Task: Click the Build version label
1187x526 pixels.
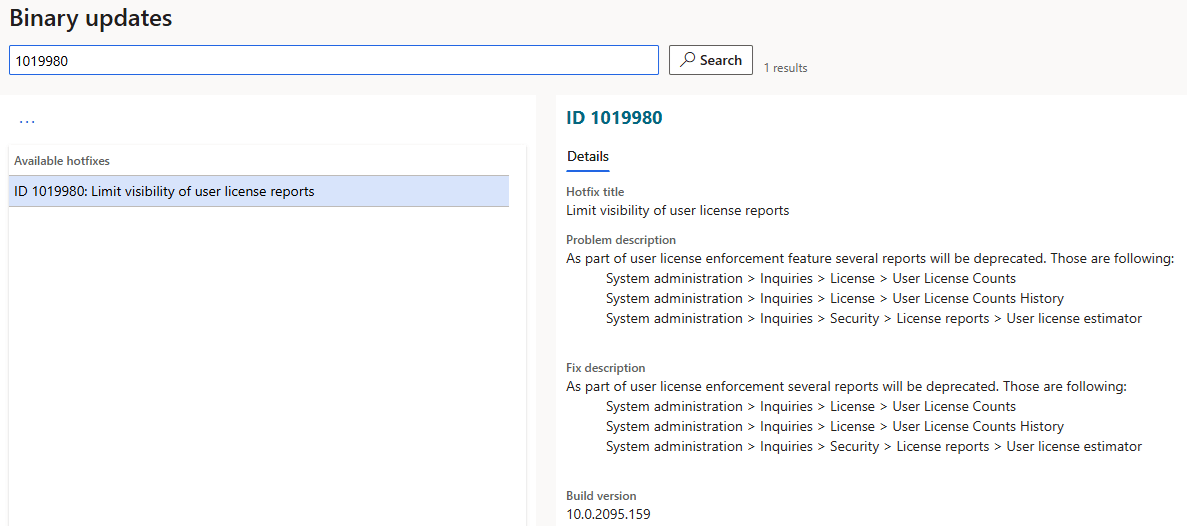Action: [601, 496]
